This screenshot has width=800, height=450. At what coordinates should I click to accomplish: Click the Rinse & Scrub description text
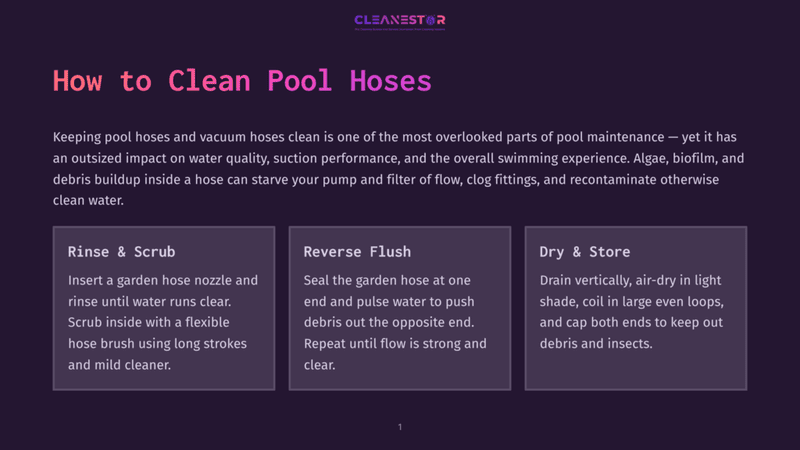pos(163,322)
